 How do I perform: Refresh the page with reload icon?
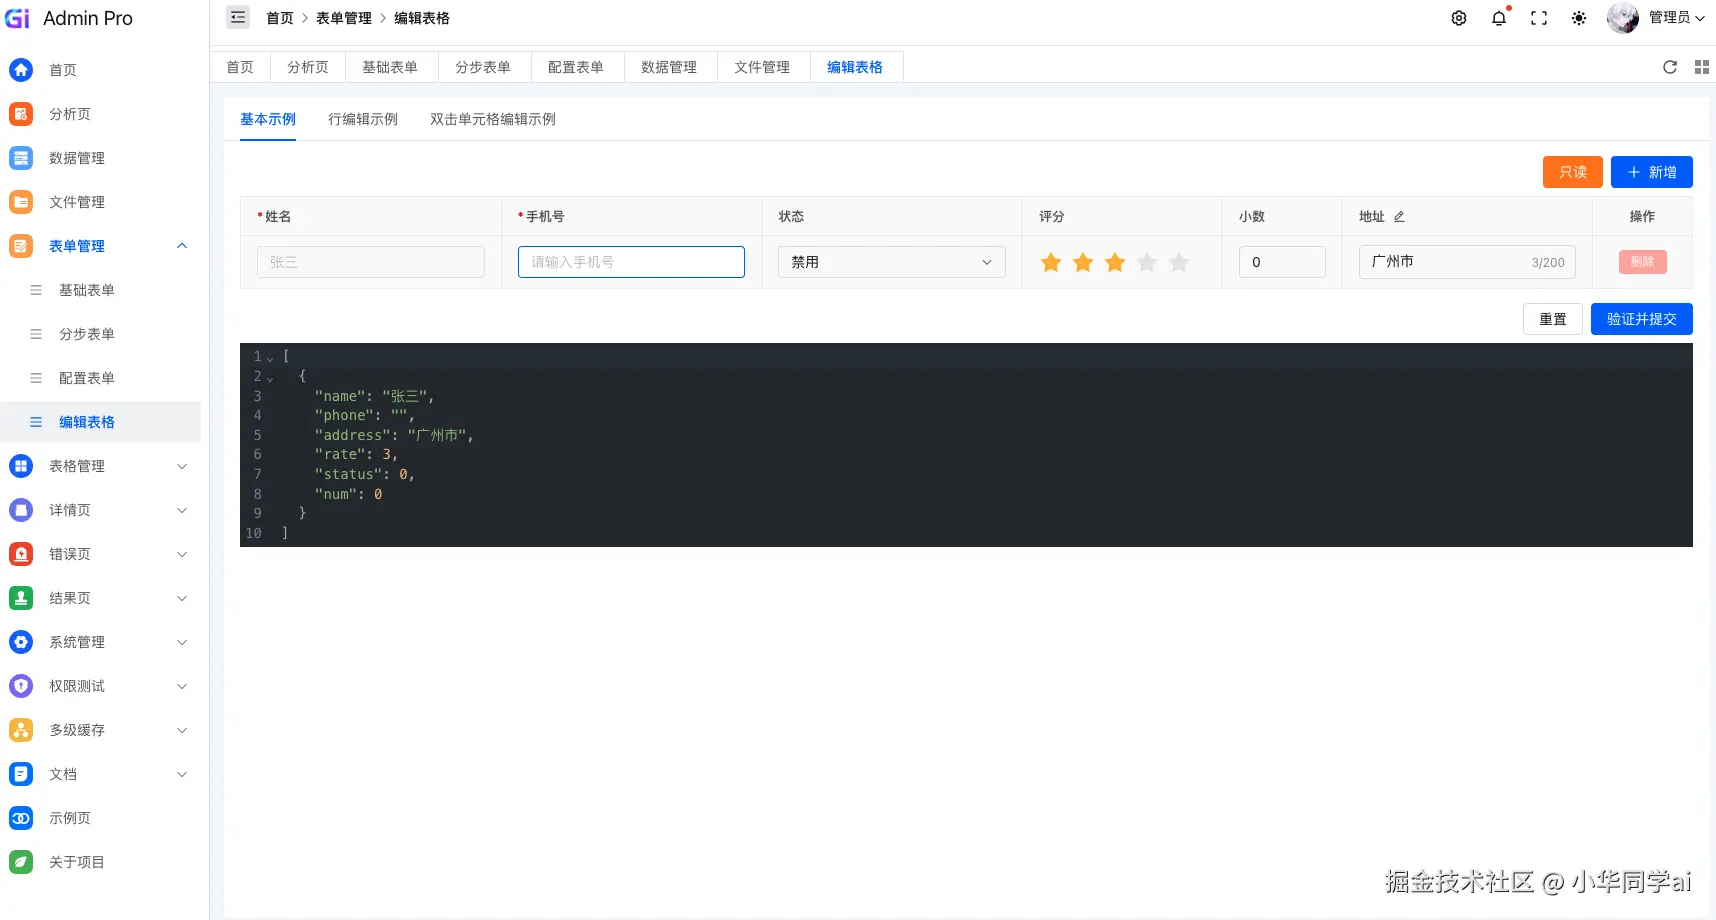point(1670,67)
